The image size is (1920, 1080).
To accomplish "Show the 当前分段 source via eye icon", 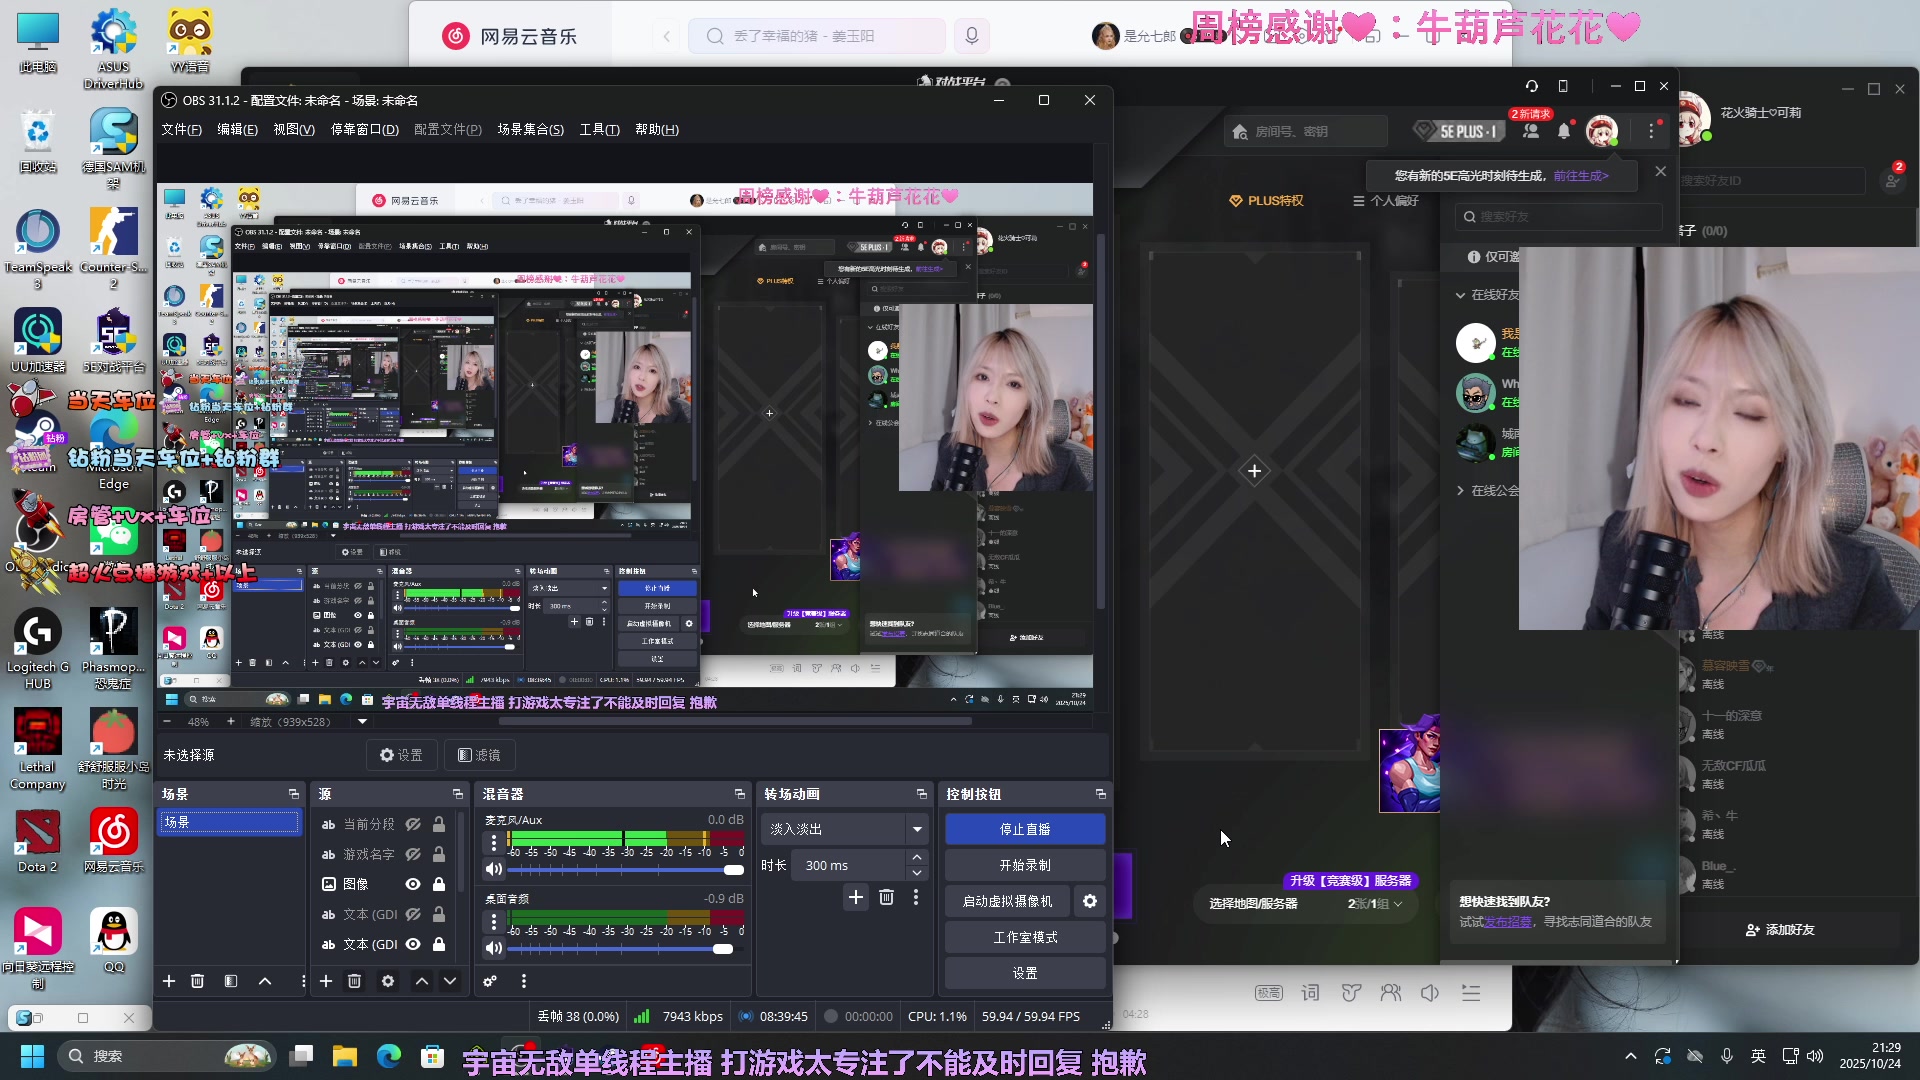I will coord(413,824).
